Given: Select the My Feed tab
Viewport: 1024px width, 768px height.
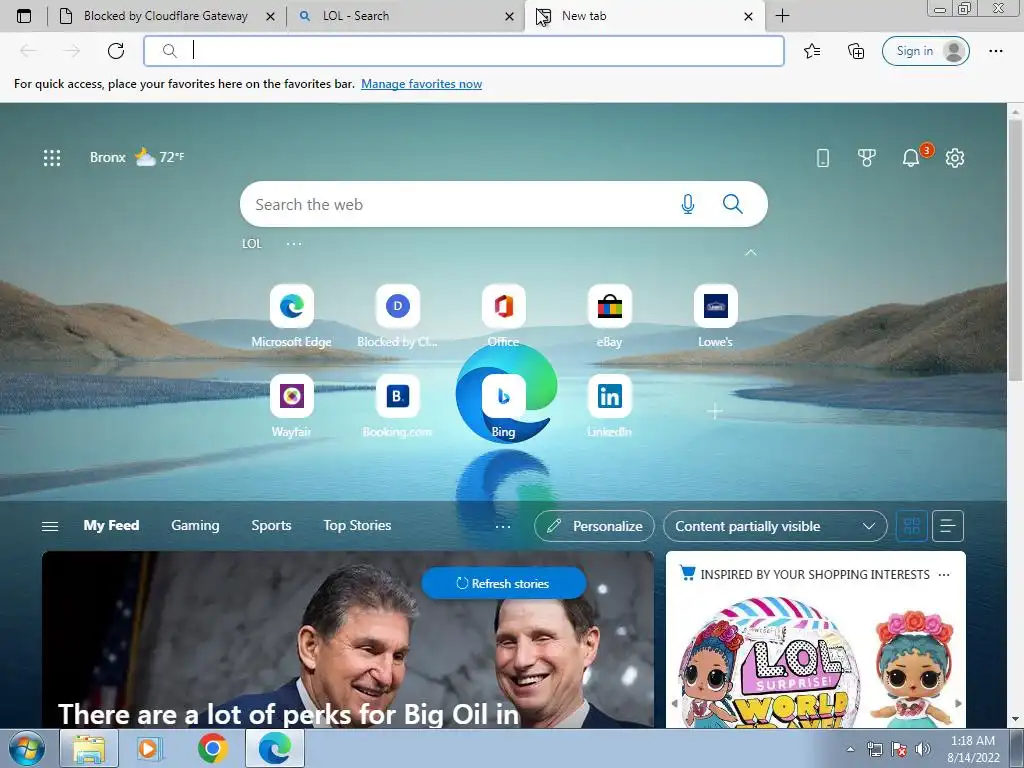Looking at the screenshot, I should (111, 526).
